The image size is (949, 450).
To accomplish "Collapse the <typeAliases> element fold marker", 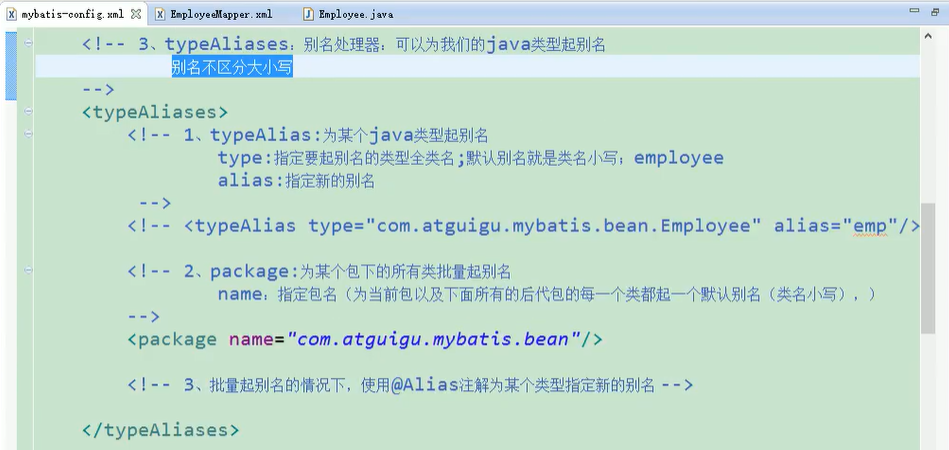I will coord(28,111).
